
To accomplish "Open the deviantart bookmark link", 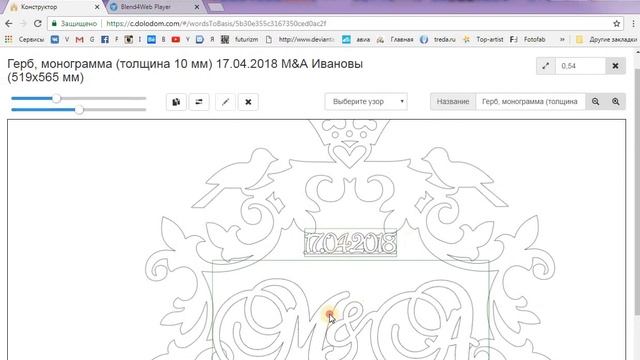I will pyautogui.click(x=300, y=40).
